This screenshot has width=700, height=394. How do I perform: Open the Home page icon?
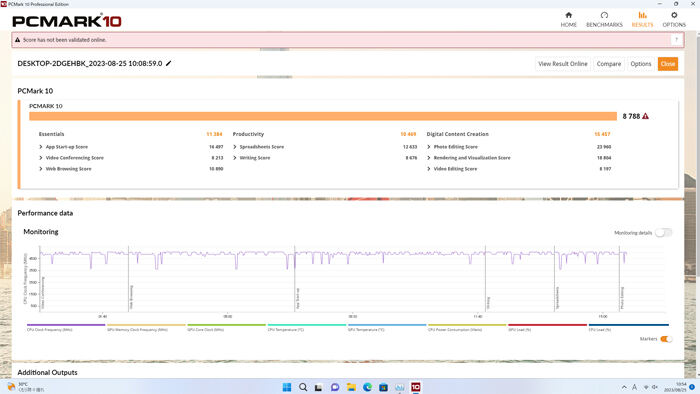coord(568,16)
